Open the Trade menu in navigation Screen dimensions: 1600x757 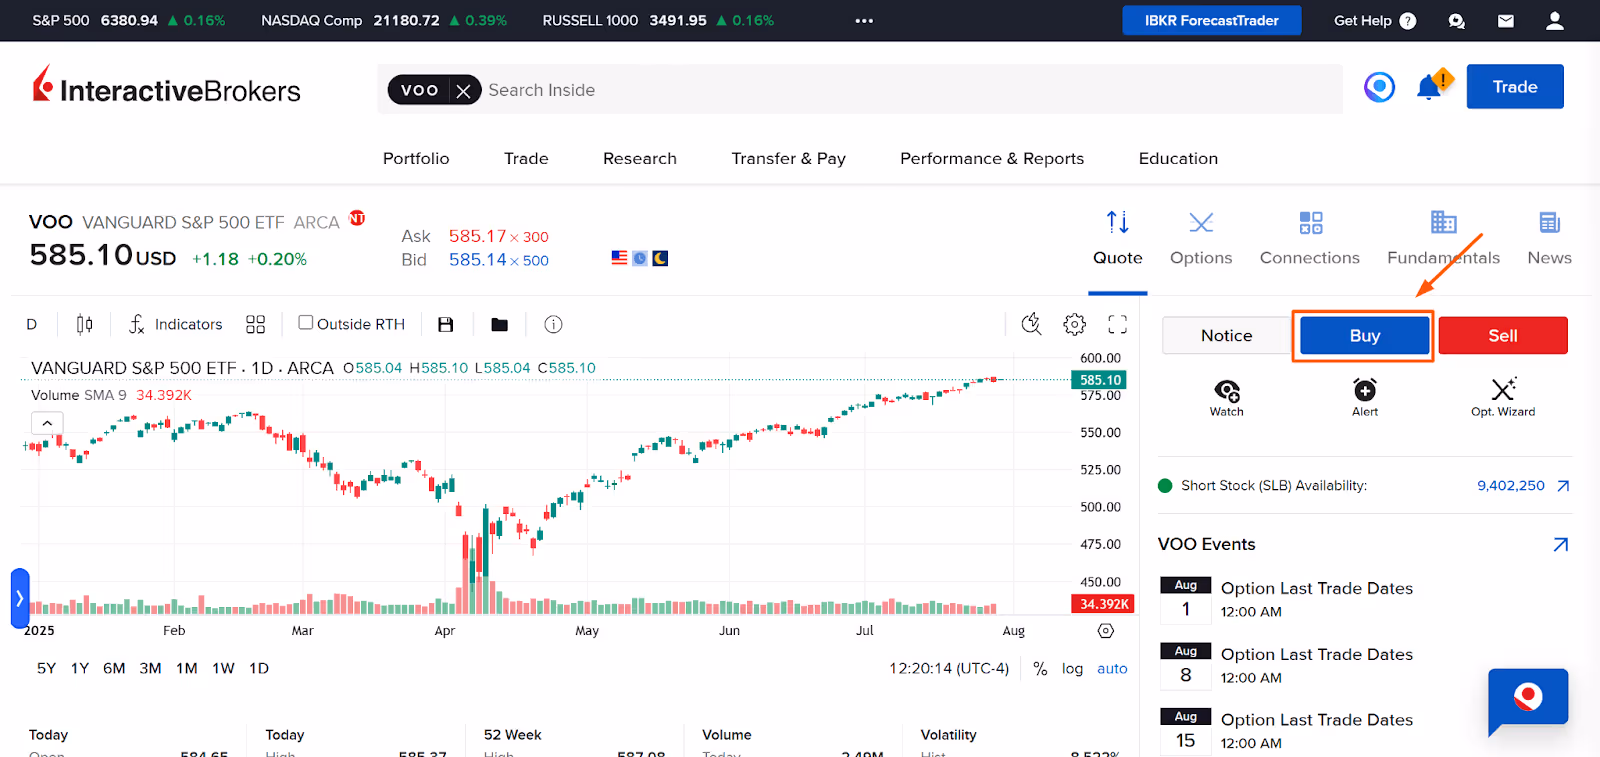tap(526, 158)
